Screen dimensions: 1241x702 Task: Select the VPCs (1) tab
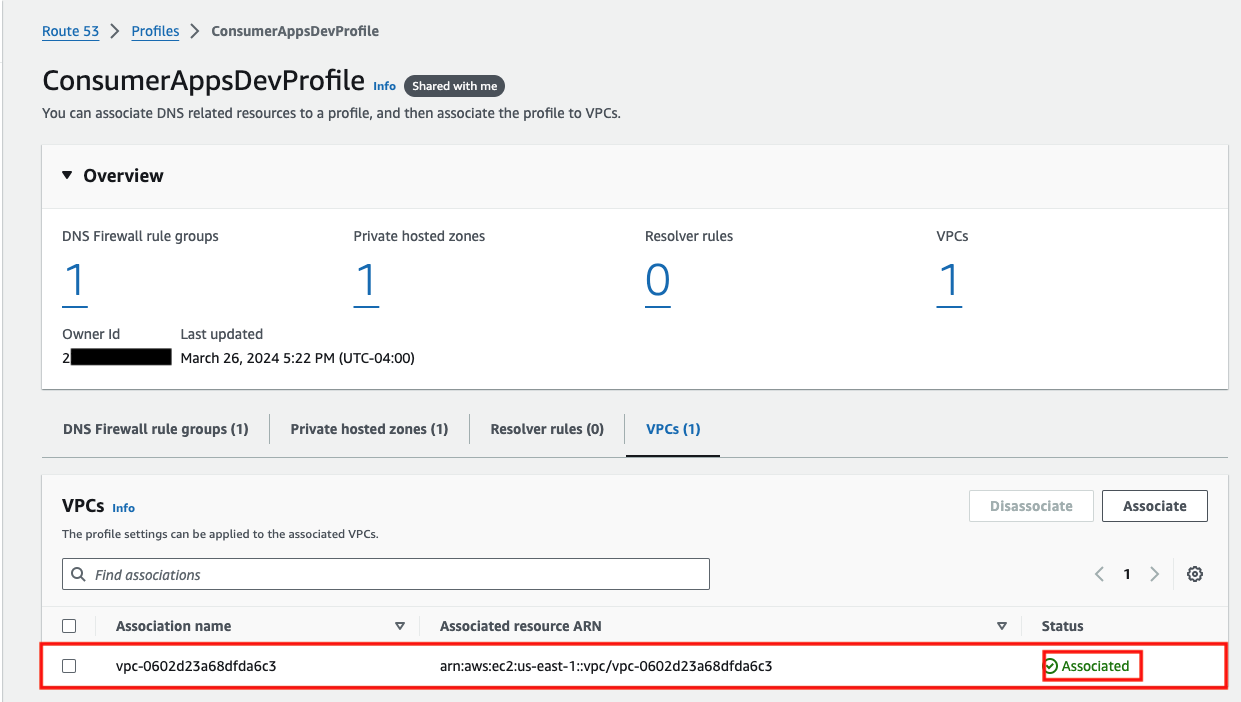(673, 429)
